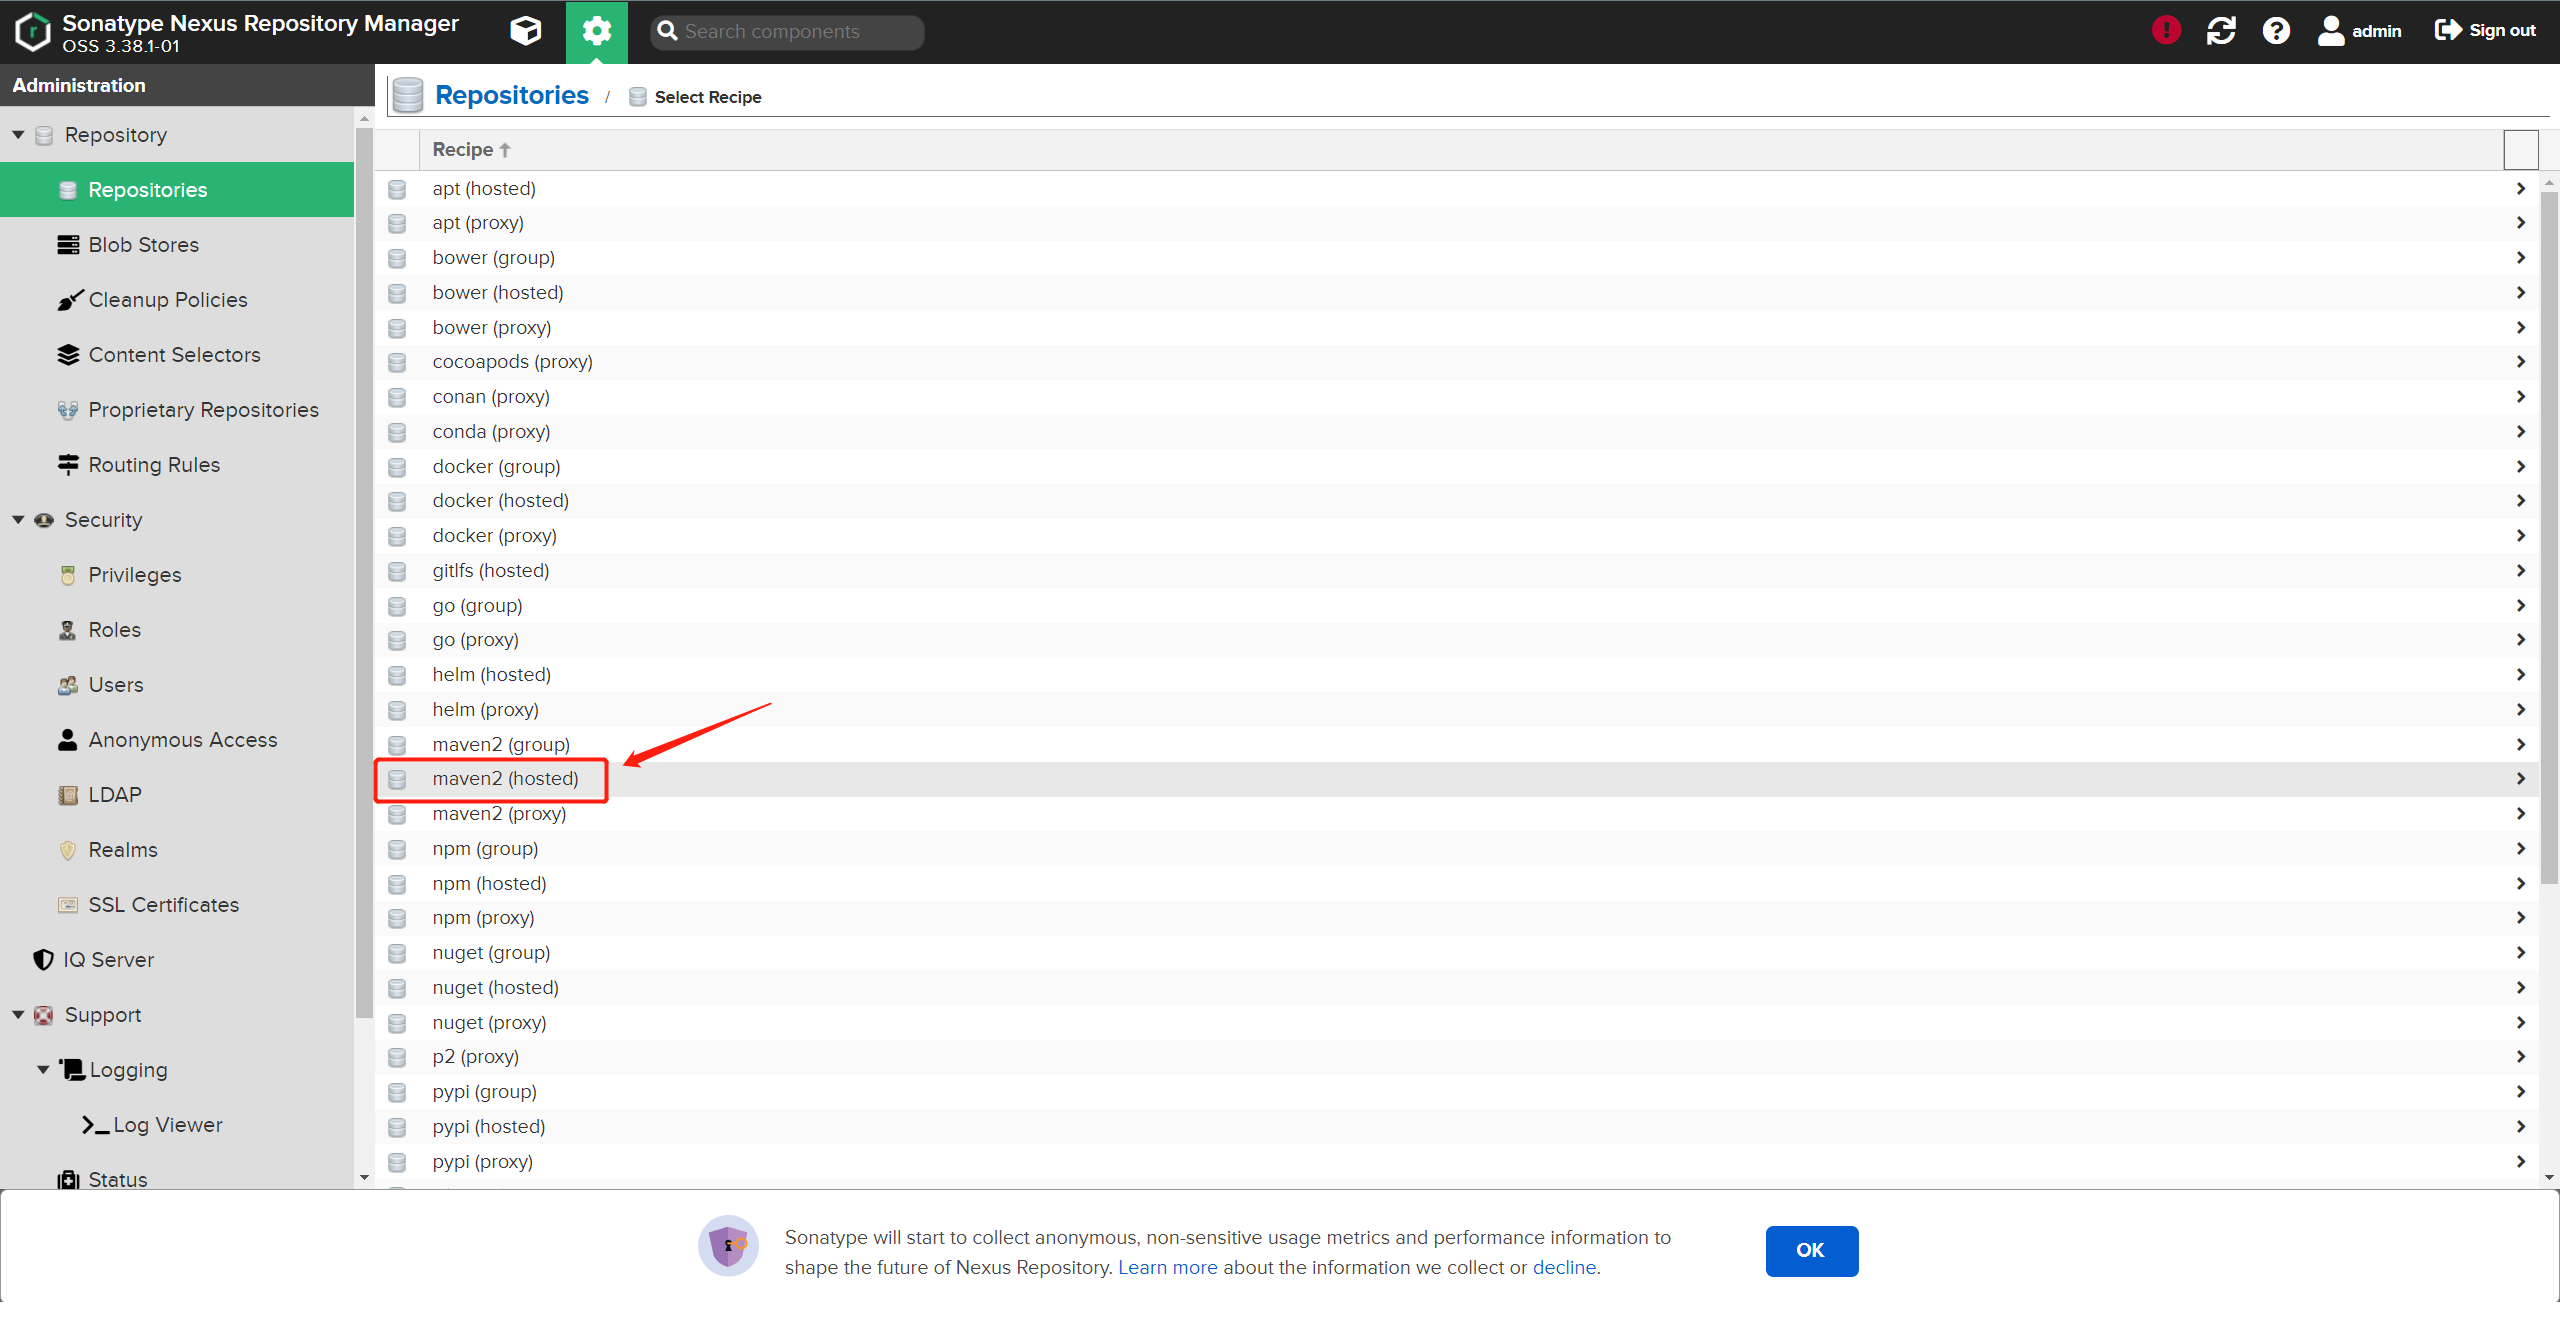Collapse the Logging tree node
This screenshot has height=1331, width=2560.
(43, 1070)
